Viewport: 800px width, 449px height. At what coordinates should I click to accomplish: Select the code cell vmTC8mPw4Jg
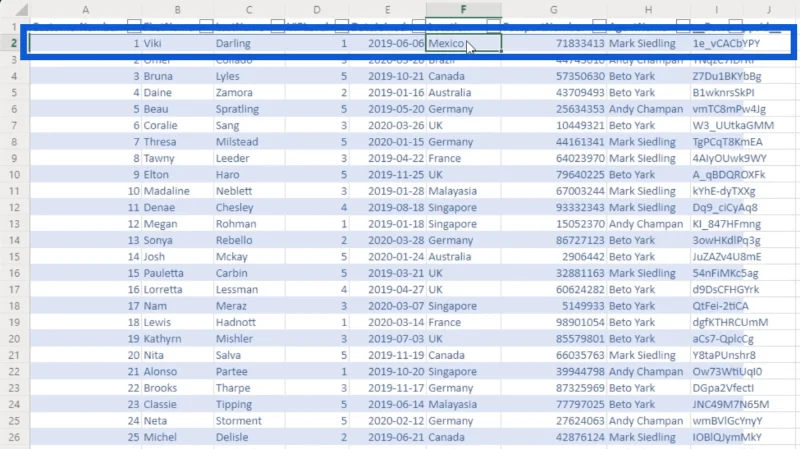coord(729,109)
